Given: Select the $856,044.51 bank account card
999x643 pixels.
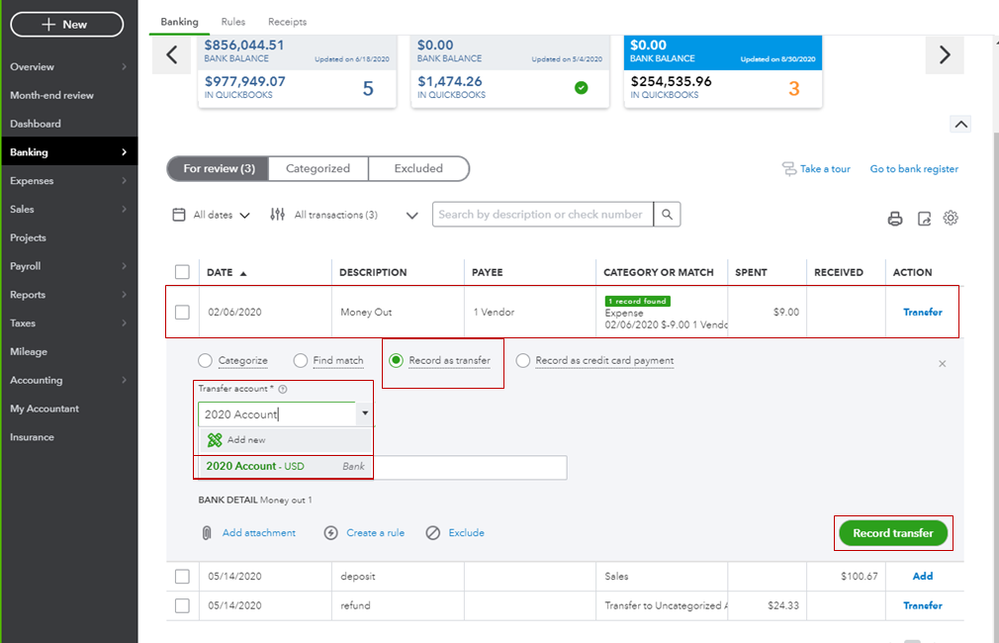Looking at the screenshot, I should 297,71.
